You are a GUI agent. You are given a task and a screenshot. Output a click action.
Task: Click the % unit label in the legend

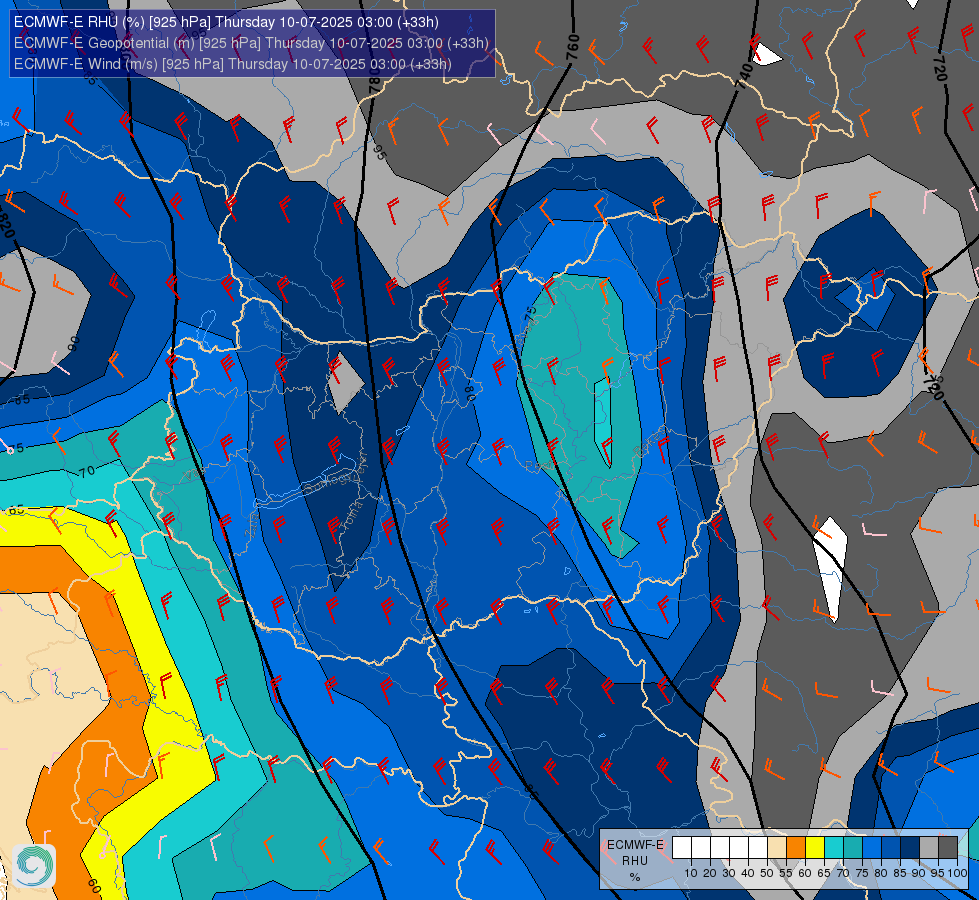[x=635, y=877]
